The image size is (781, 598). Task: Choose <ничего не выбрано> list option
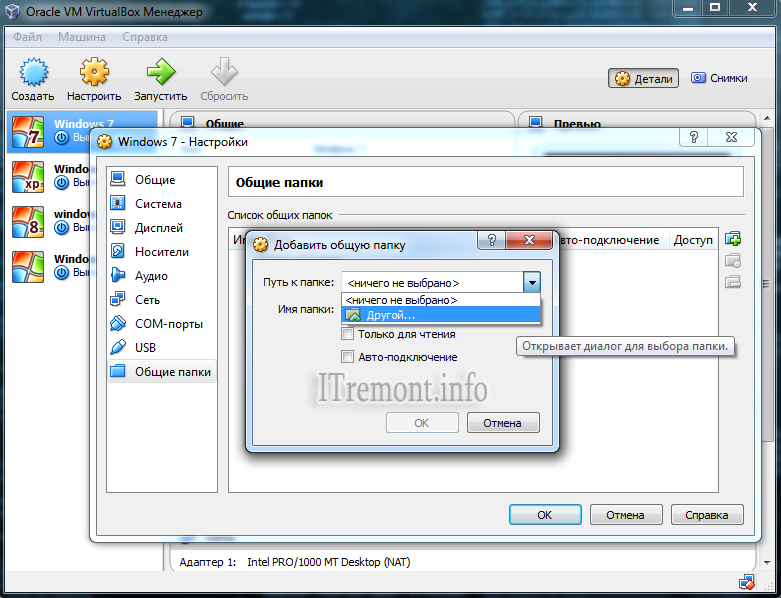point(441,300)
